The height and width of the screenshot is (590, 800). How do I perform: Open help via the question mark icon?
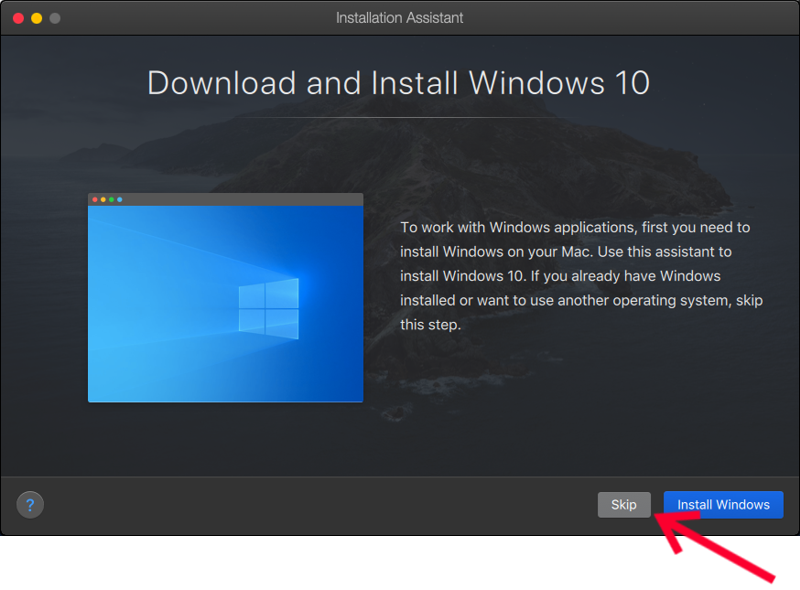tap(30, 504)
